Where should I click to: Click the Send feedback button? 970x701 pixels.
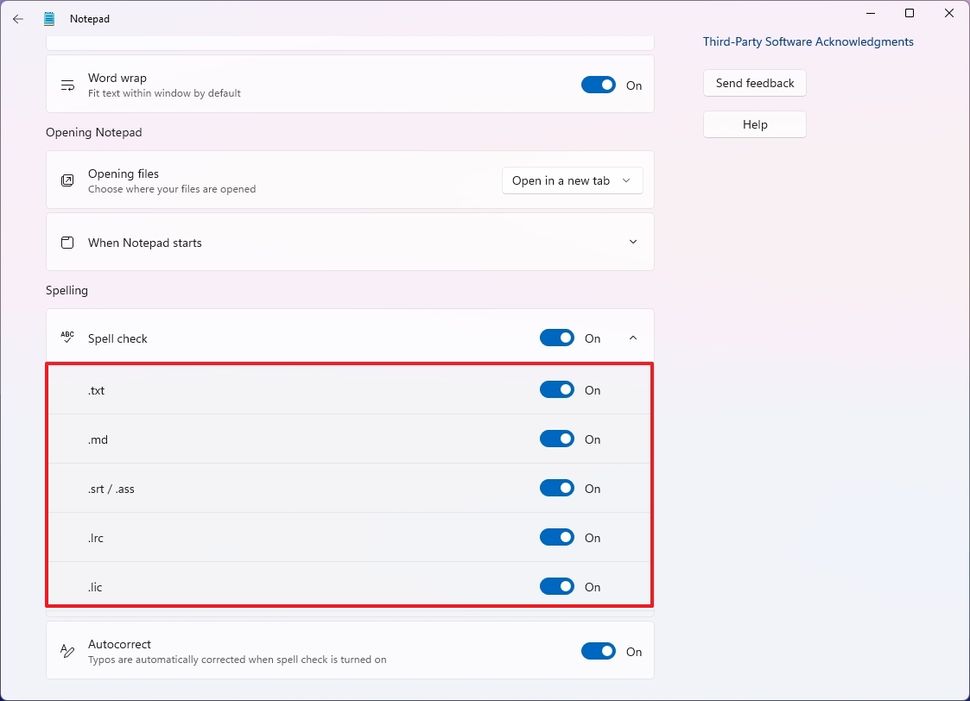coord(754,83)
